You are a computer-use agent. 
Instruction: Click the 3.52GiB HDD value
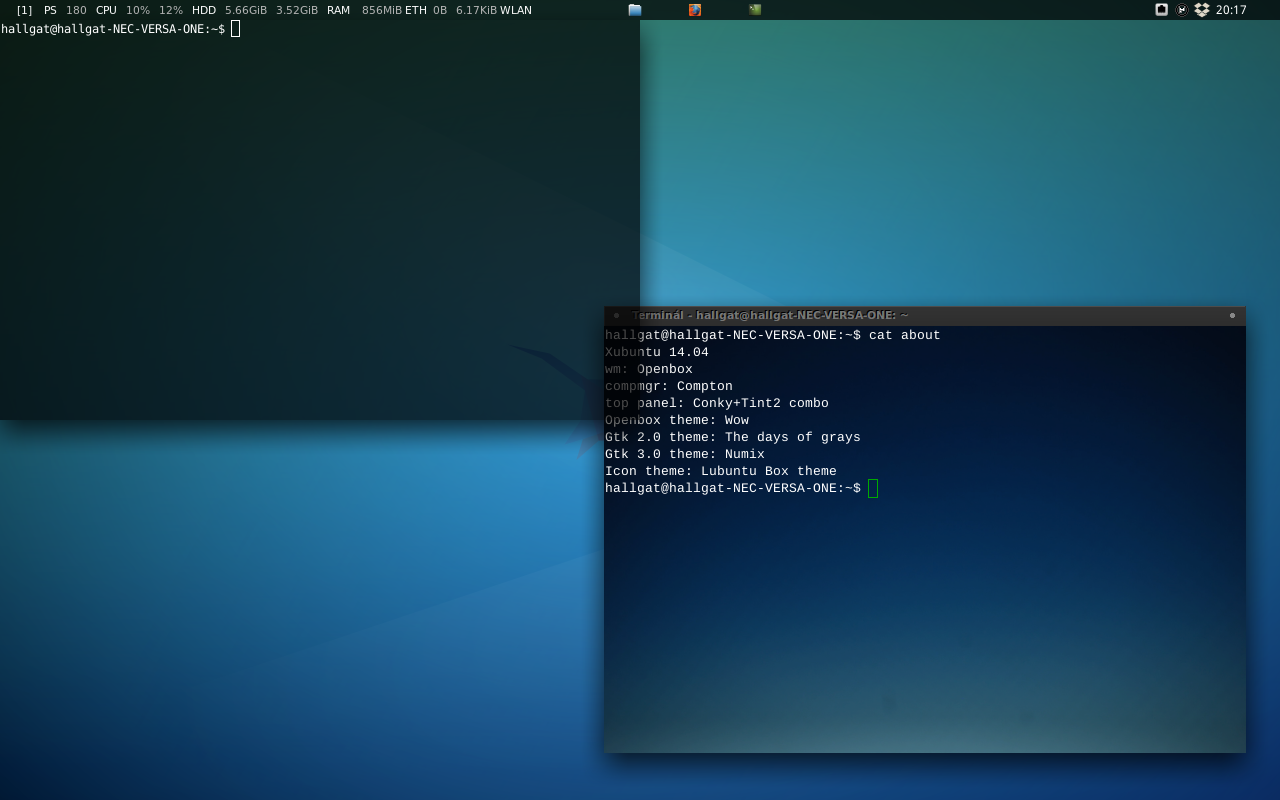click(x=297, y=10)
